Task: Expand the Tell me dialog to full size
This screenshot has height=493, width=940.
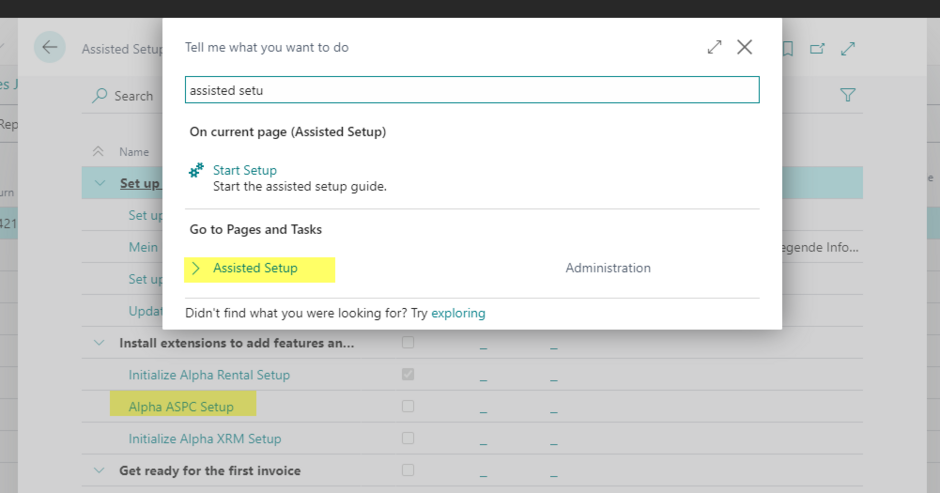Action: 714,47
